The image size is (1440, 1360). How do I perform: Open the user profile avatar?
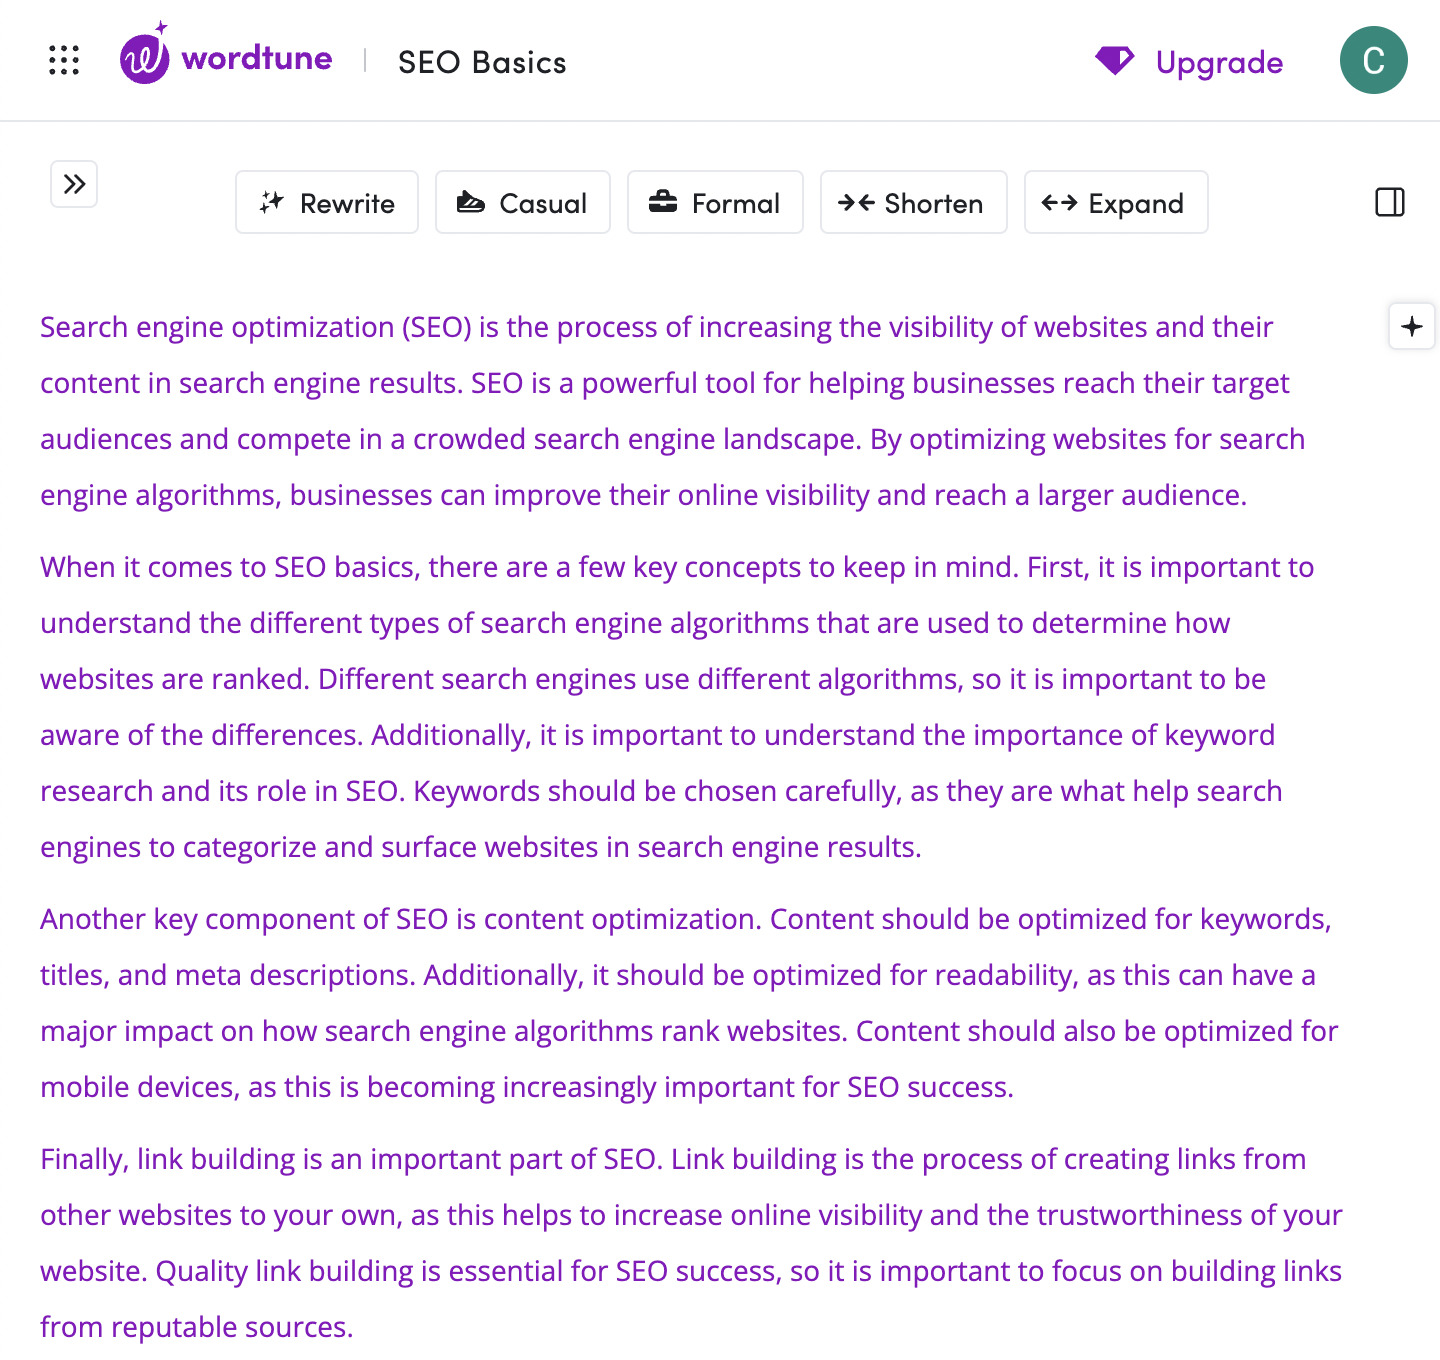[x=1373, y=60]
